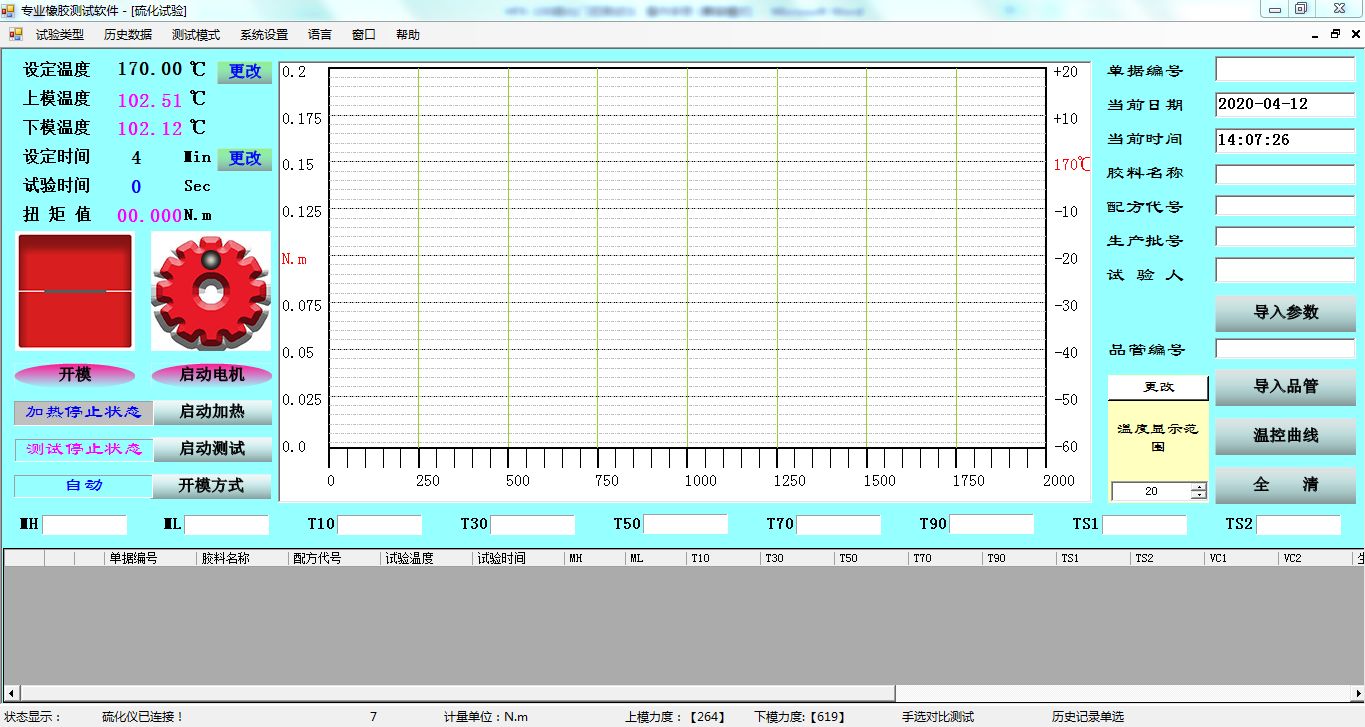The height and width of the screenshot is (727, 1365).
Task: Open the 语言 menu
Action: [x=320, y=34]
